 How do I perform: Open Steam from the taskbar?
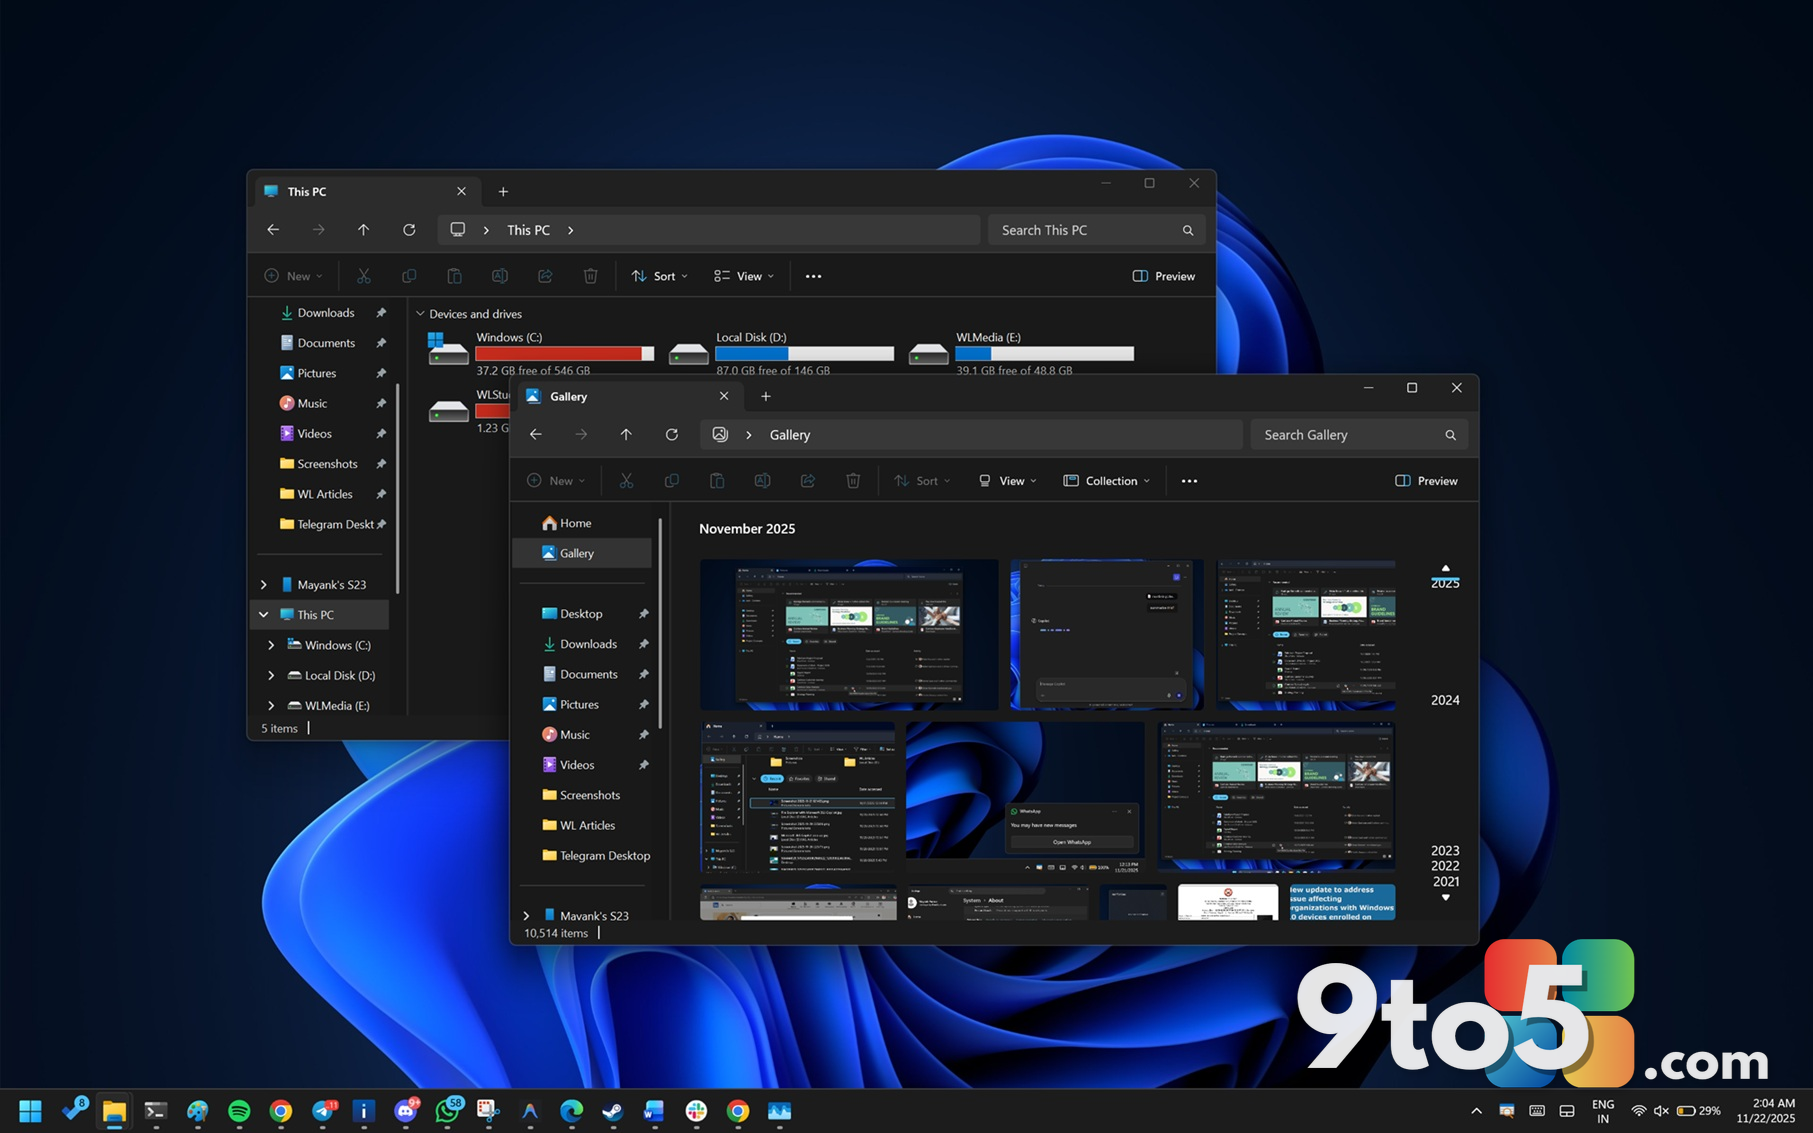tap(612, 1111)
